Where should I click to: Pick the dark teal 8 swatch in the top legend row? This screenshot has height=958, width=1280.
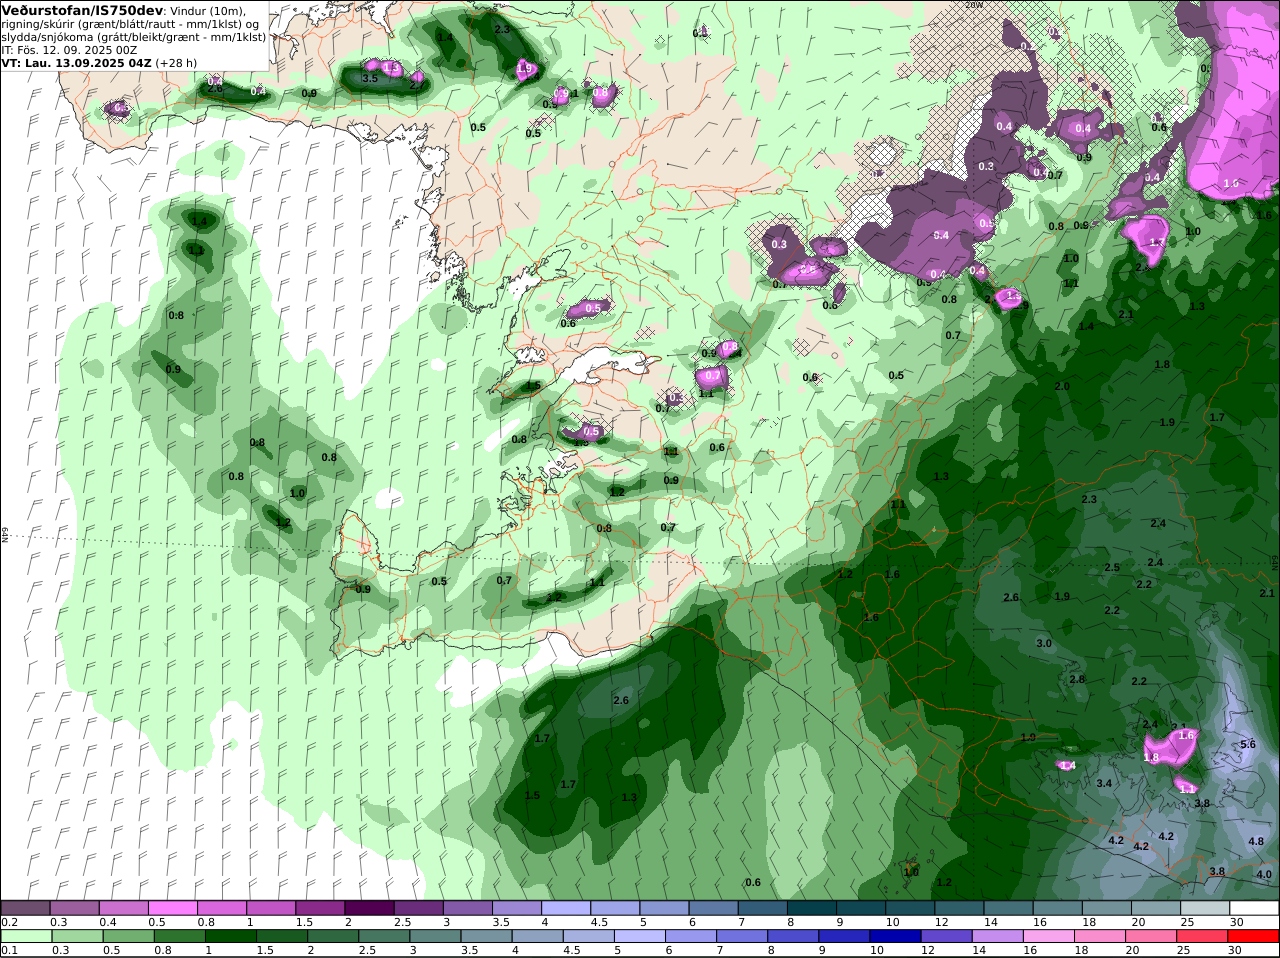(x=812, y=908)
